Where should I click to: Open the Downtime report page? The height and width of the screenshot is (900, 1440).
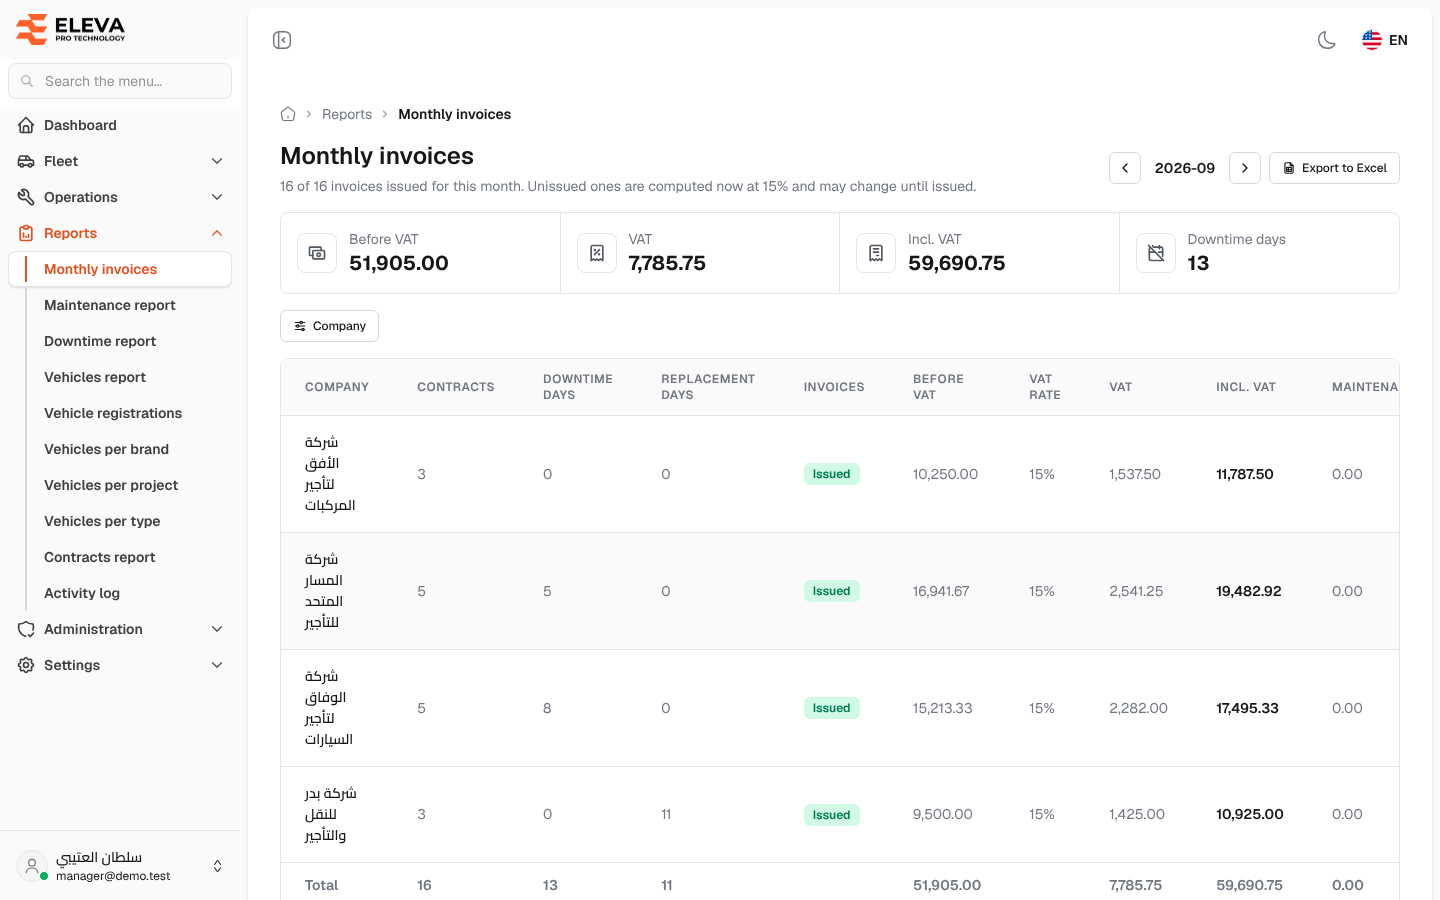pyautogui.click(x=100, y=341)
